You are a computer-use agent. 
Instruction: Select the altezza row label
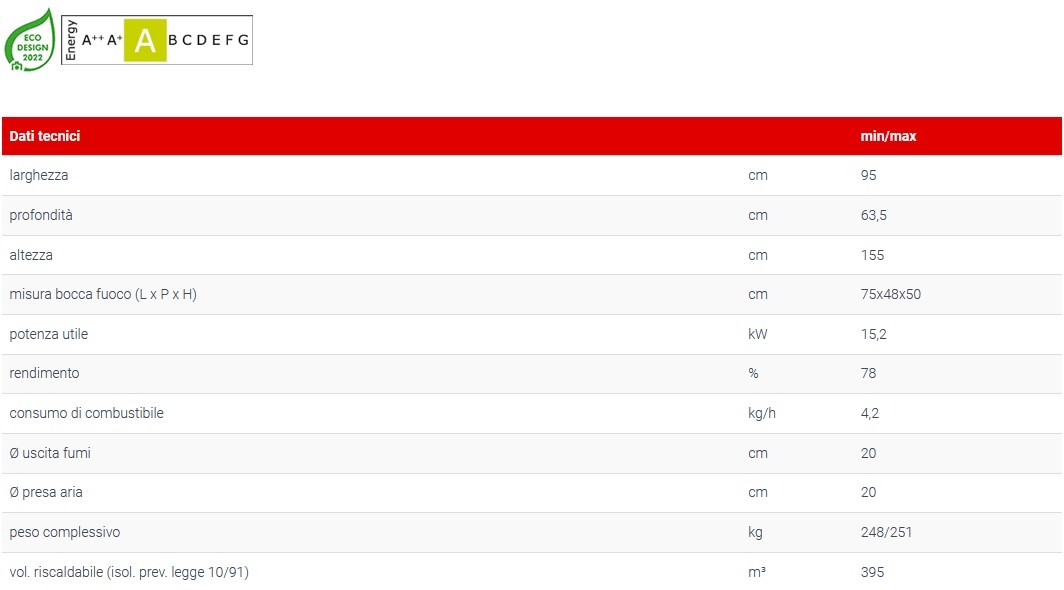pos(31,255)
